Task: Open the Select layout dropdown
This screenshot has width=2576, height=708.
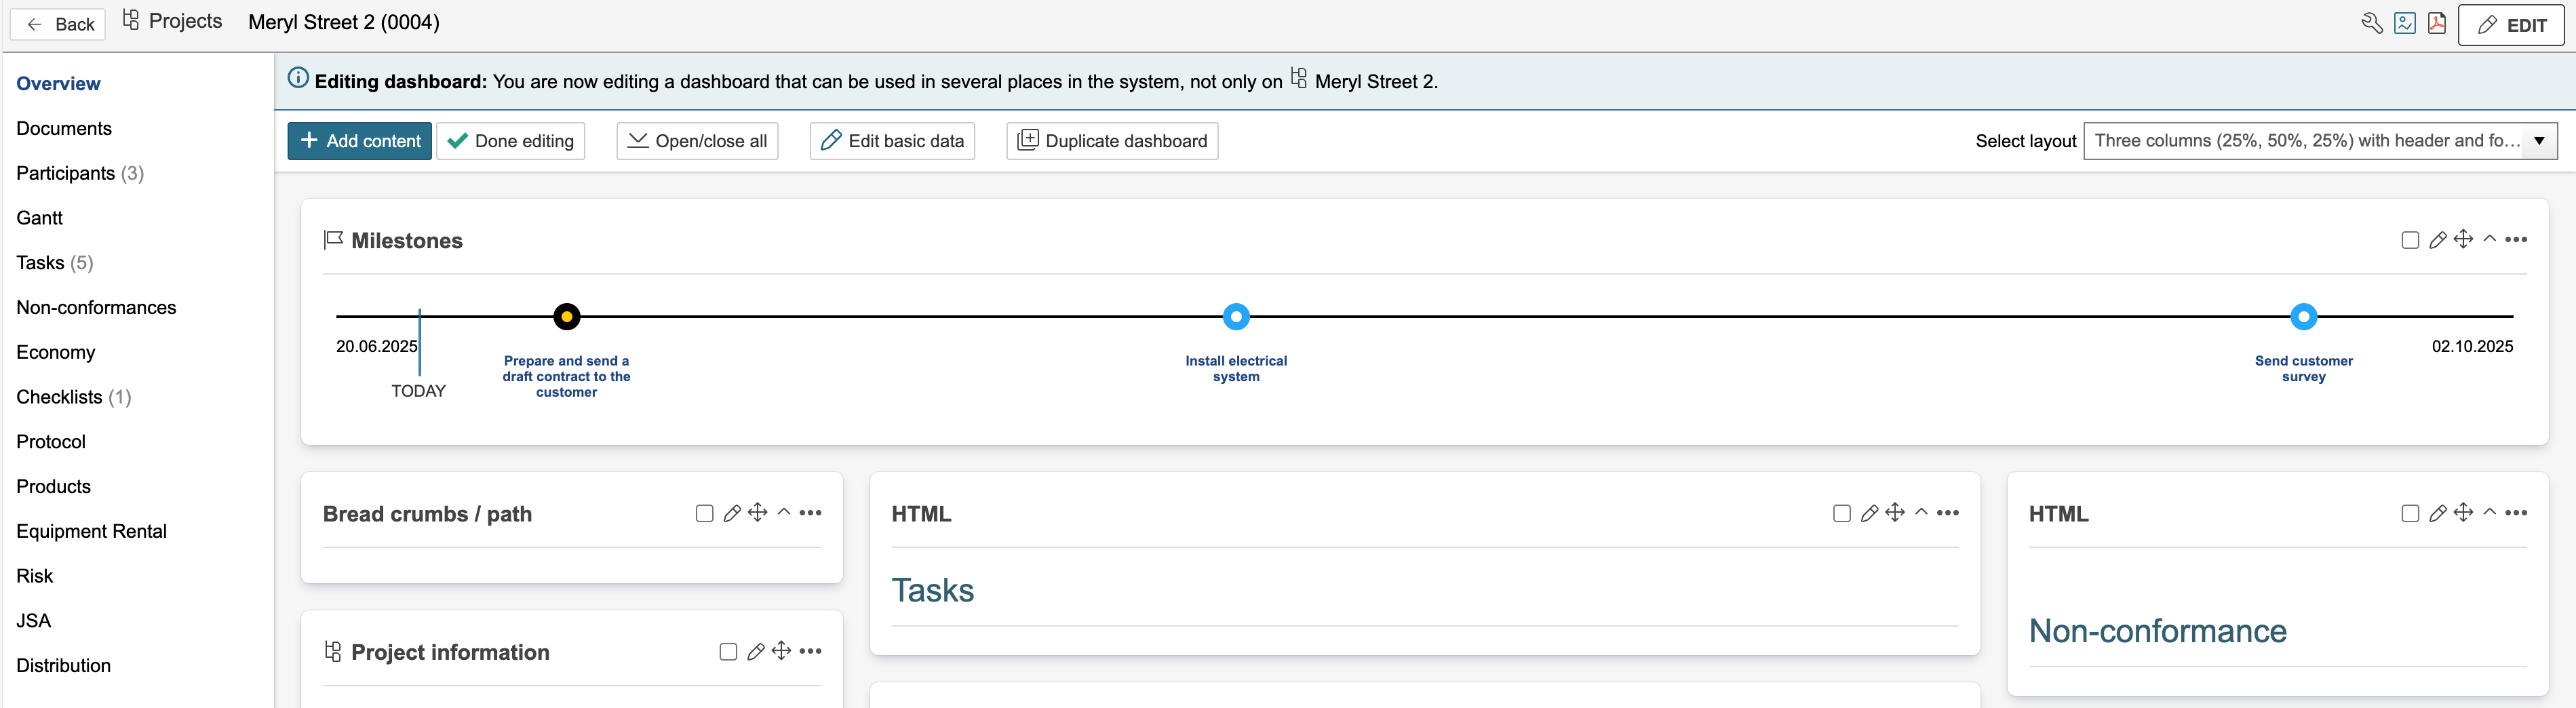Action: [2319, 141]
